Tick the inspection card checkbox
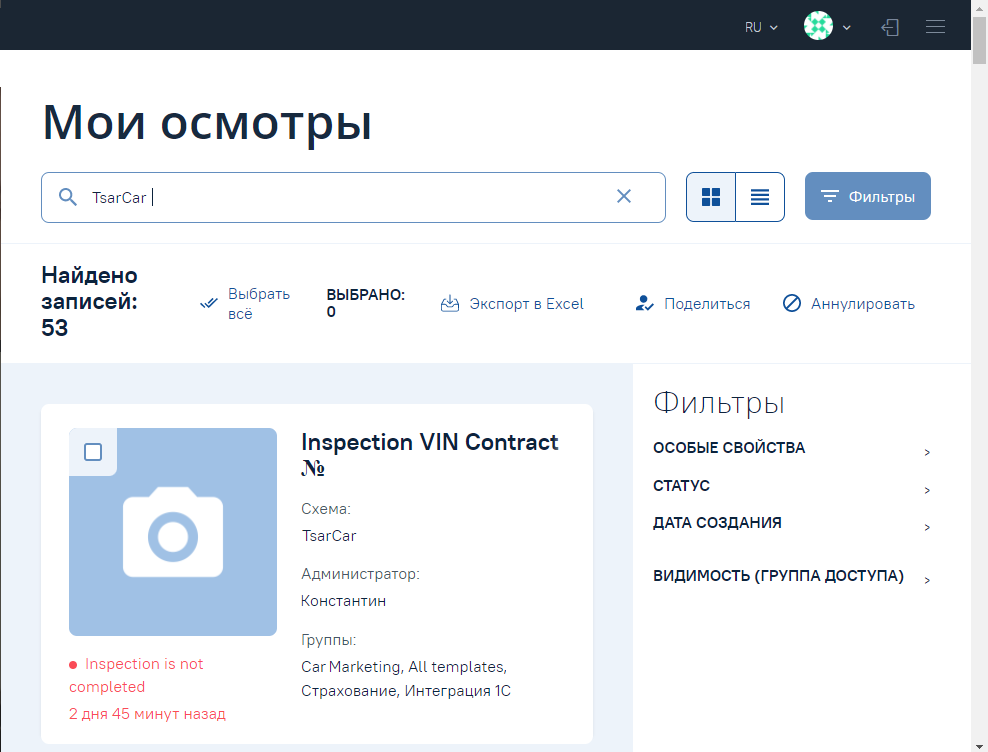The width and height of the screenshot is (988, 752). point(93,452)
